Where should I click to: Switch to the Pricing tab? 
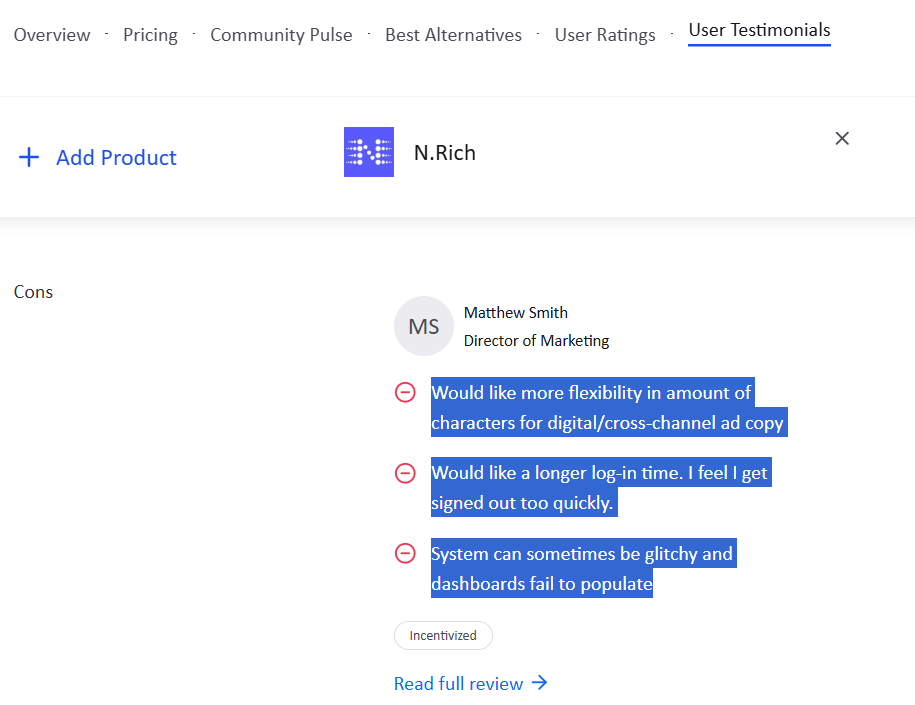coord(150,35)
